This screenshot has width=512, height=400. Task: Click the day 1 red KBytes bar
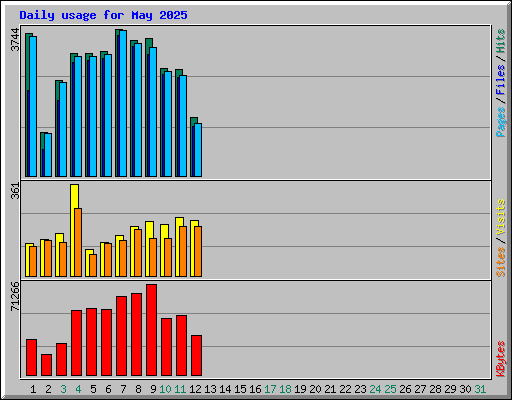(31, 357)
